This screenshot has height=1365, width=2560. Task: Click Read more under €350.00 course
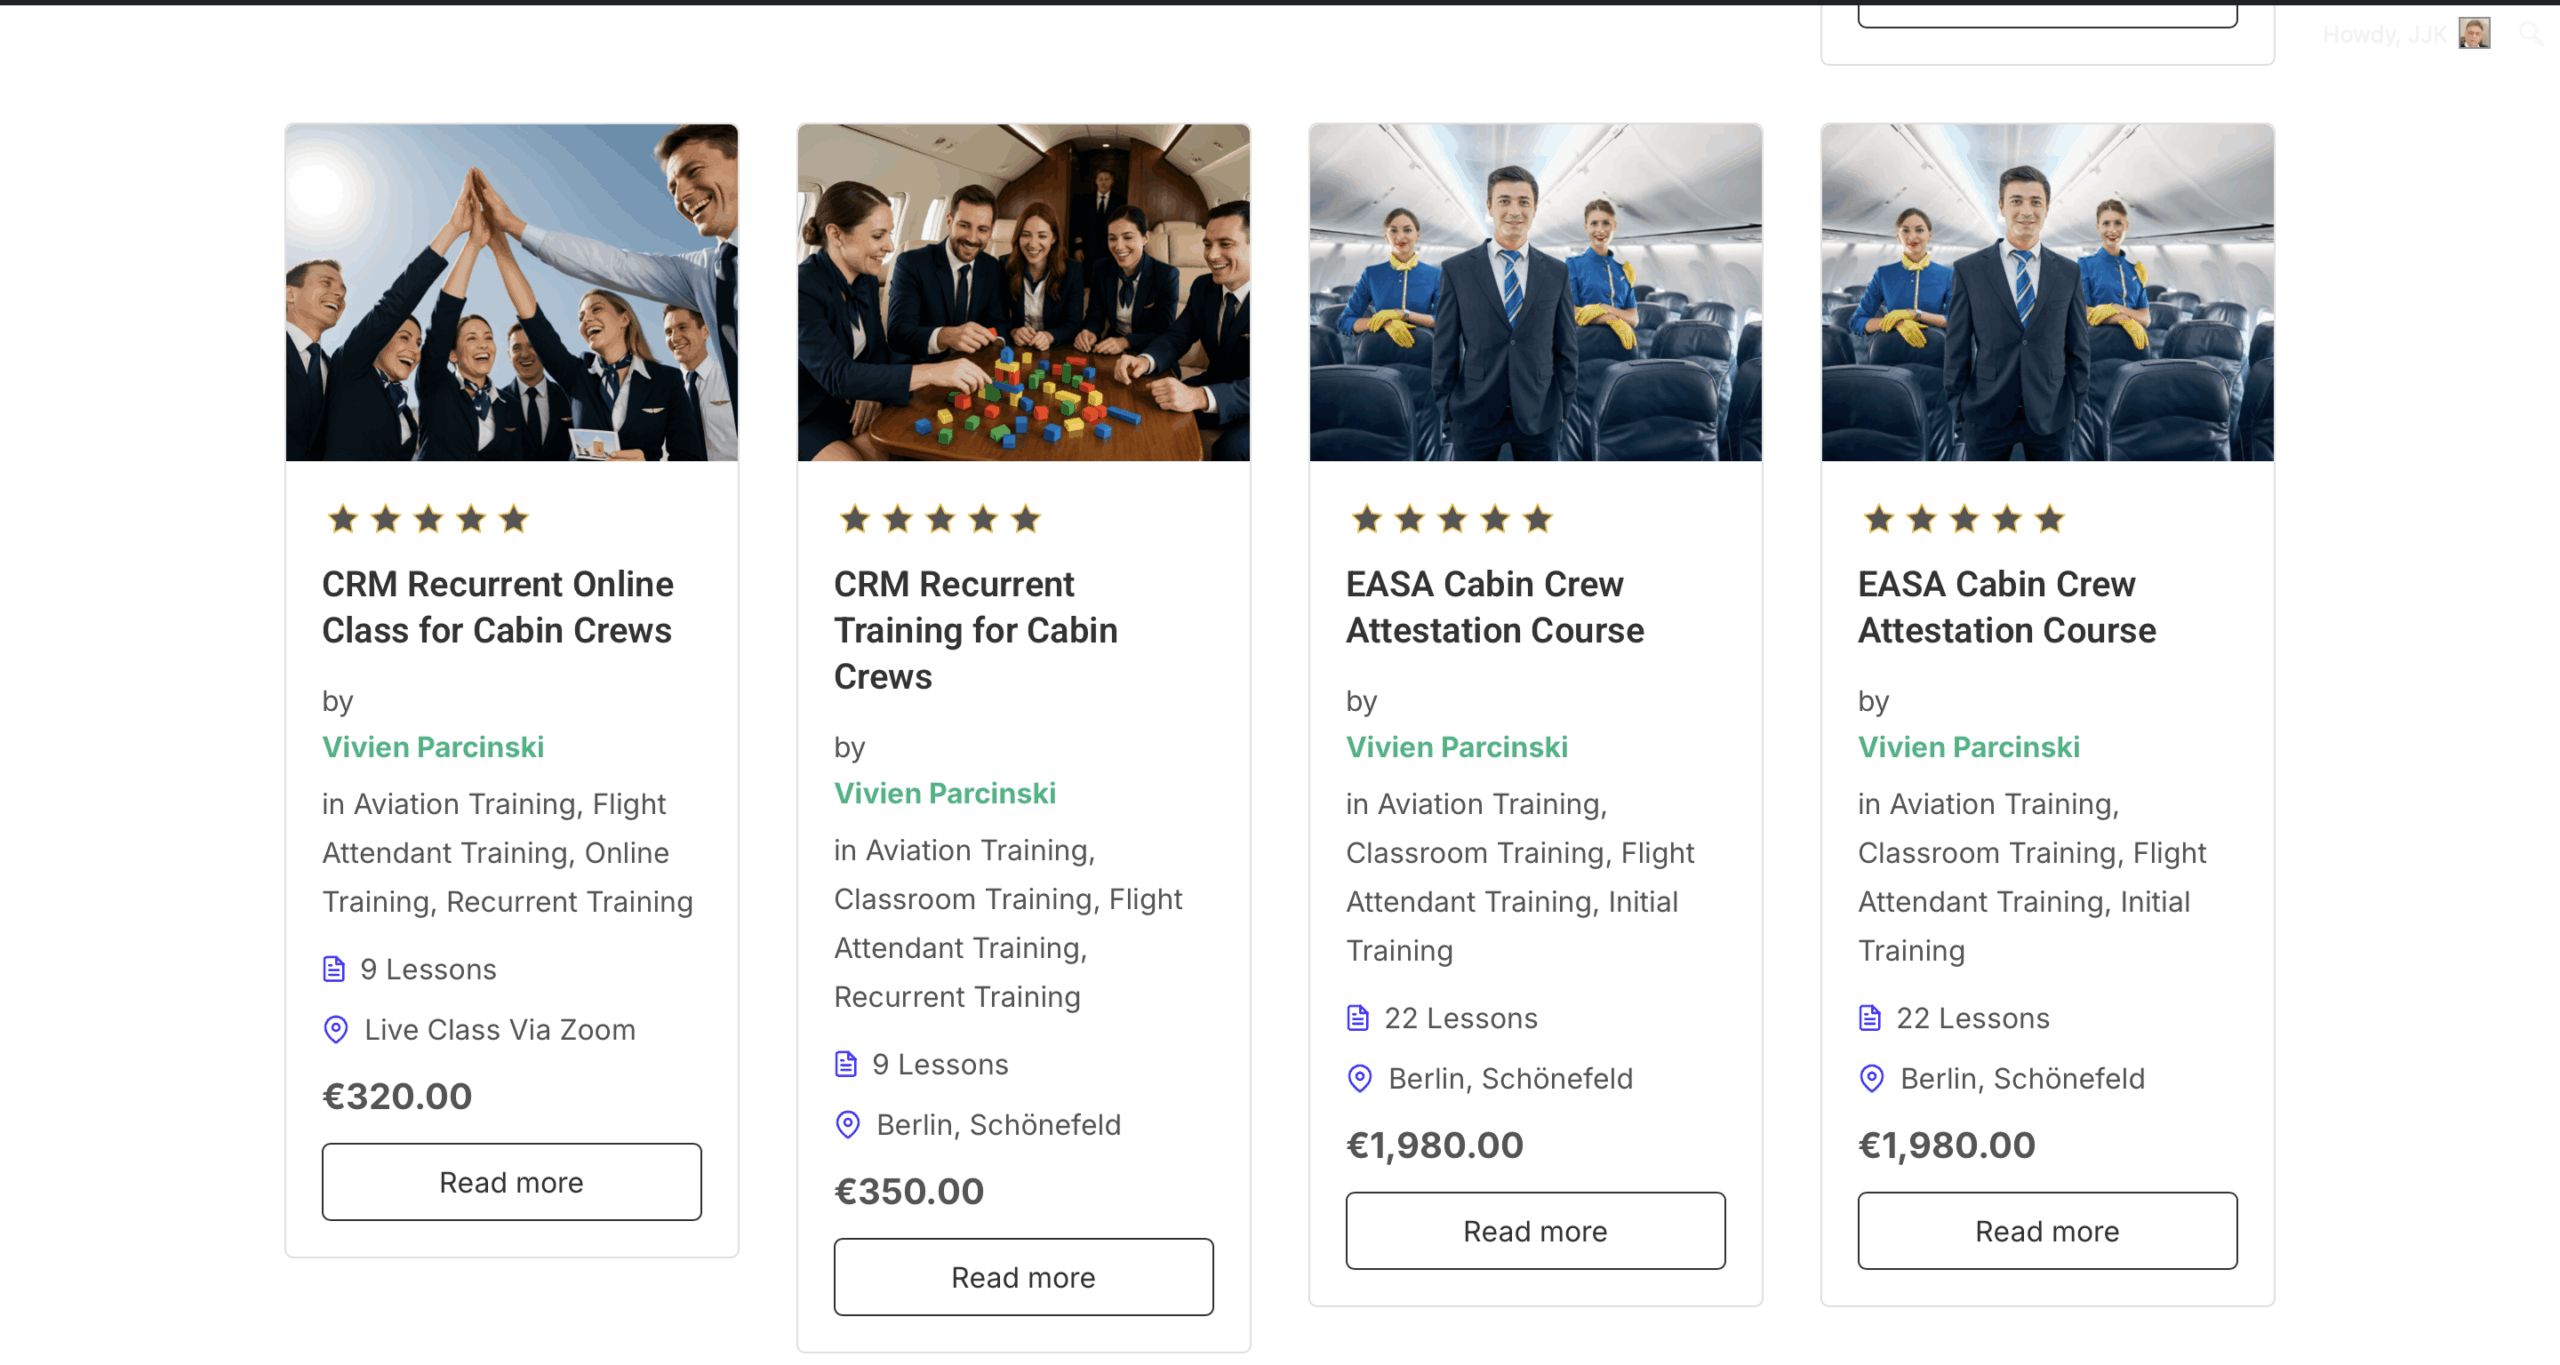click(x=1024, y=1277)
